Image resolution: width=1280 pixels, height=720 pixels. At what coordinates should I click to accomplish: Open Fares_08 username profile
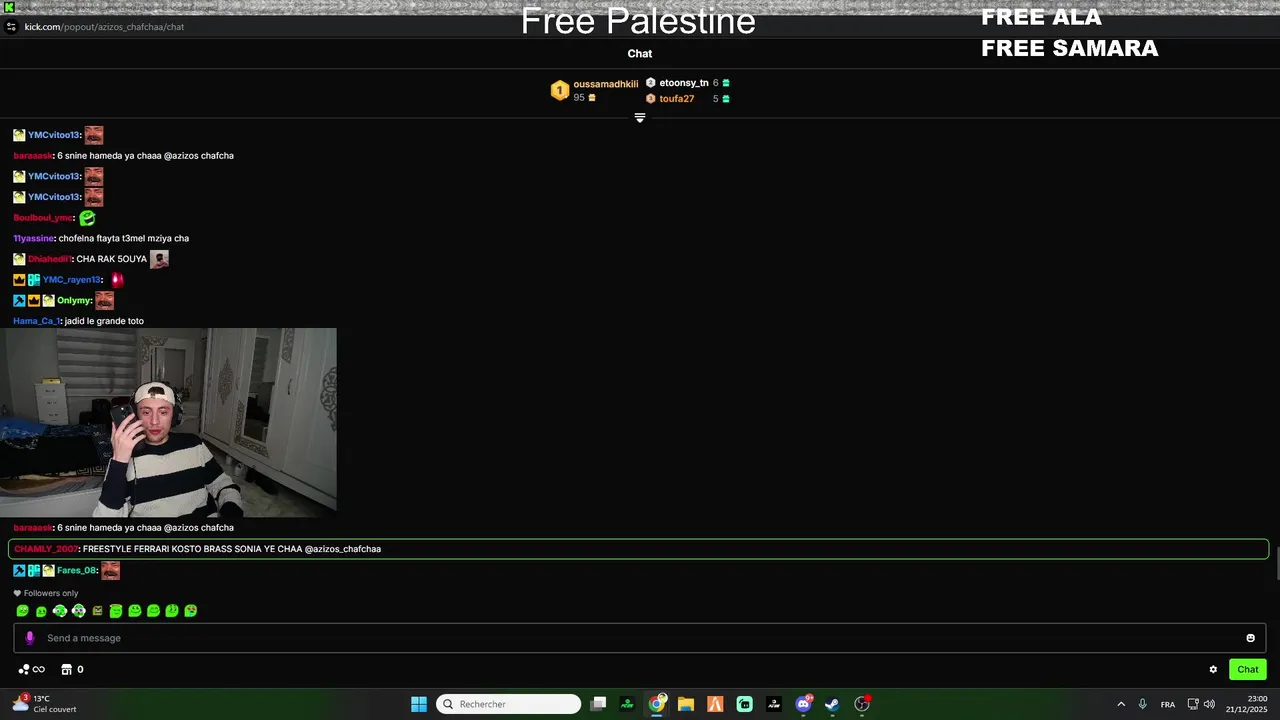pyautogui.click(x=76, y=571)
